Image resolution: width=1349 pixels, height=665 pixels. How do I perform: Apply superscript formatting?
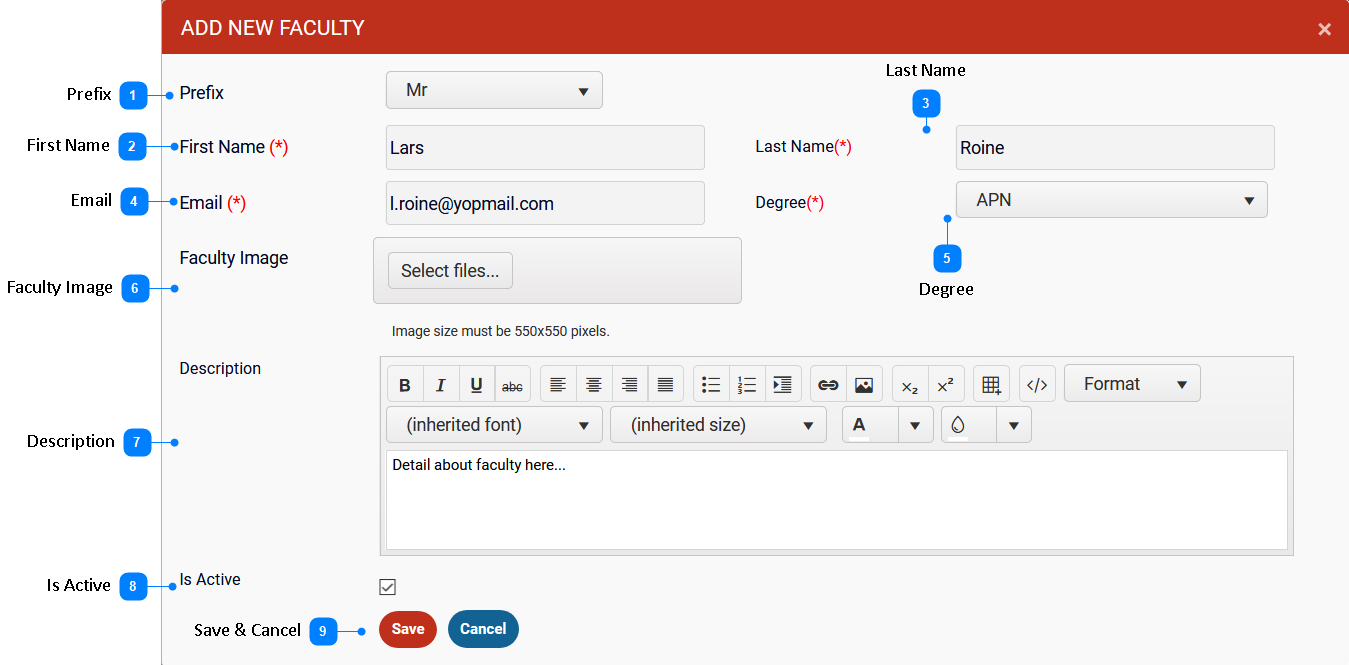(x=945, y=385)
